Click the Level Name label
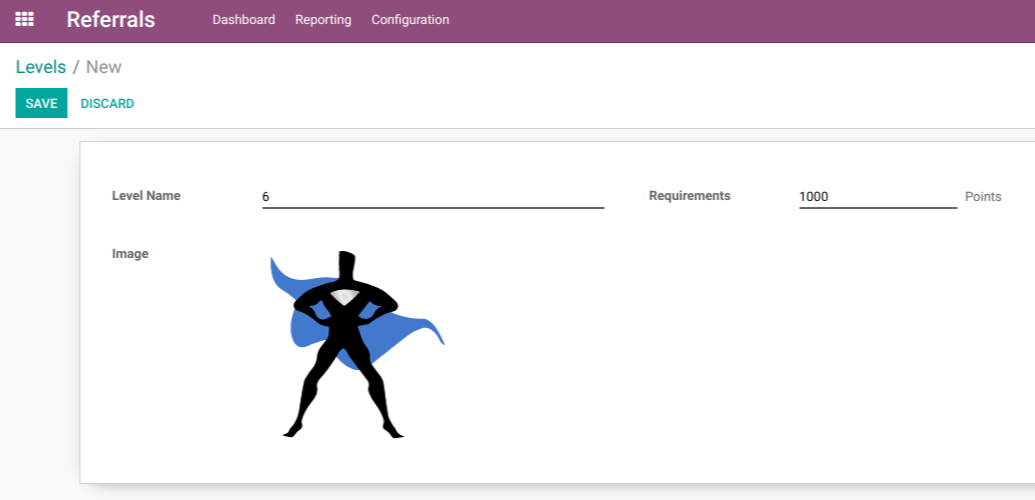 (146, 196)
